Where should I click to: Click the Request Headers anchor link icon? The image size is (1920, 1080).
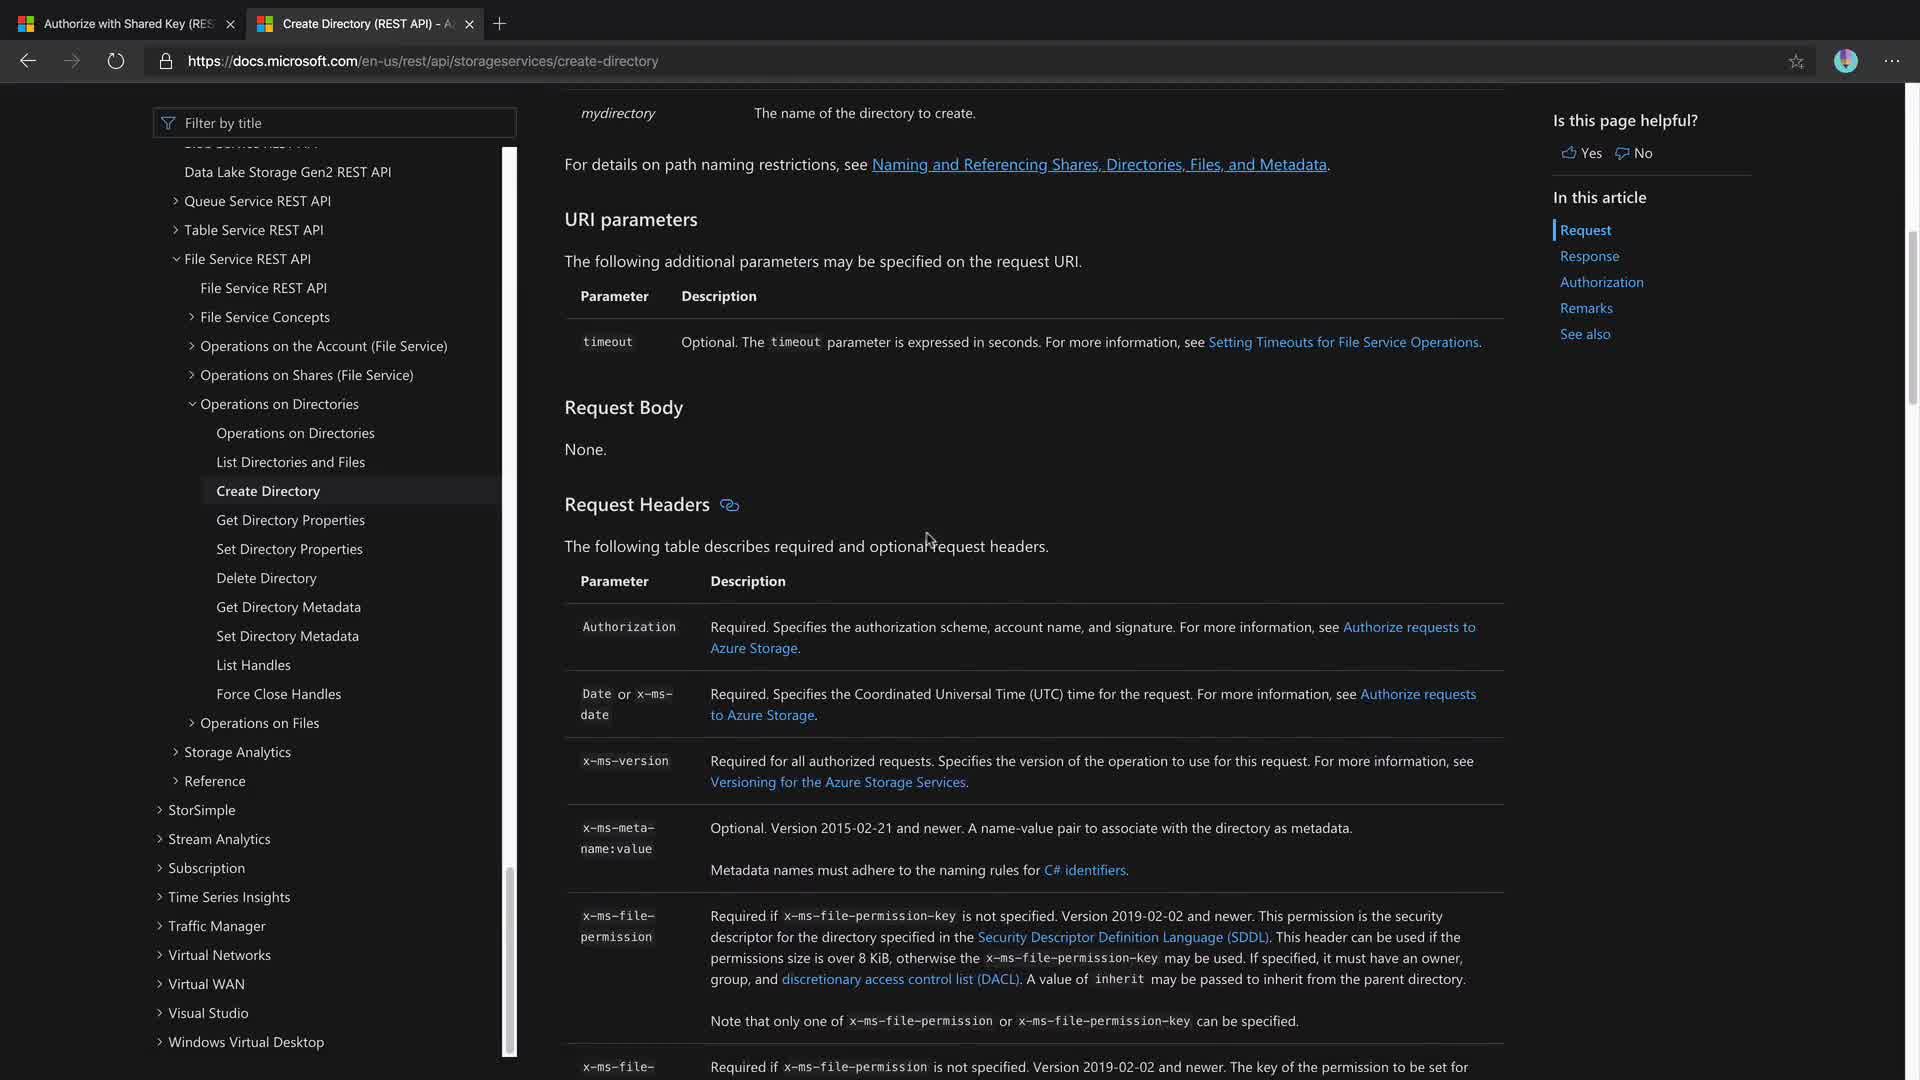coord(729,505)
